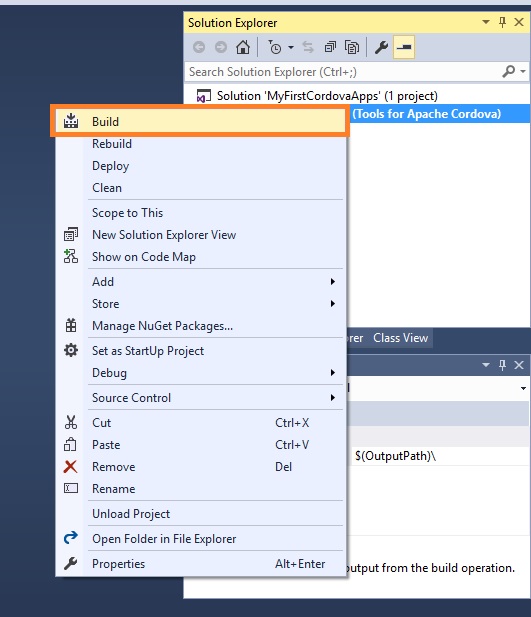Select Scope to This menu item

pyautogui.click(x=200, y=213)
